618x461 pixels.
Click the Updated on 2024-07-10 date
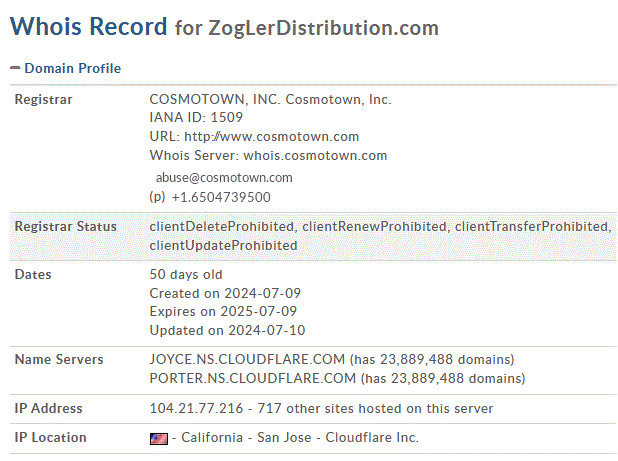pyautogui.click(x=225, y=330)
